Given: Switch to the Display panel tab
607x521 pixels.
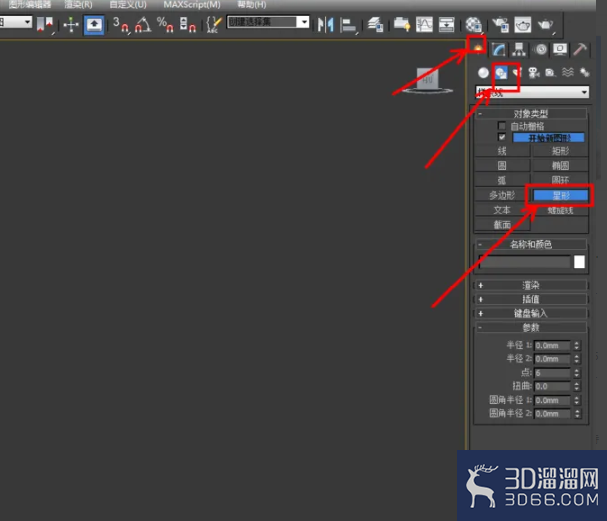Looking at the screenshot, I should pos(560,50).
